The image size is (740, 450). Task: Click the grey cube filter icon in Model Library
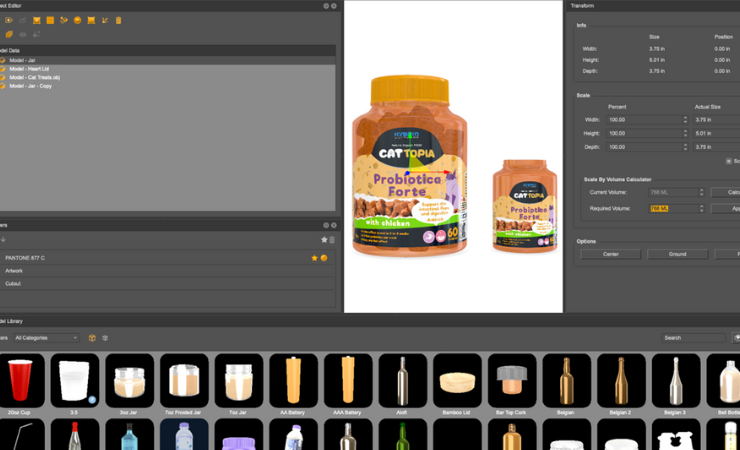click(105, 338)
